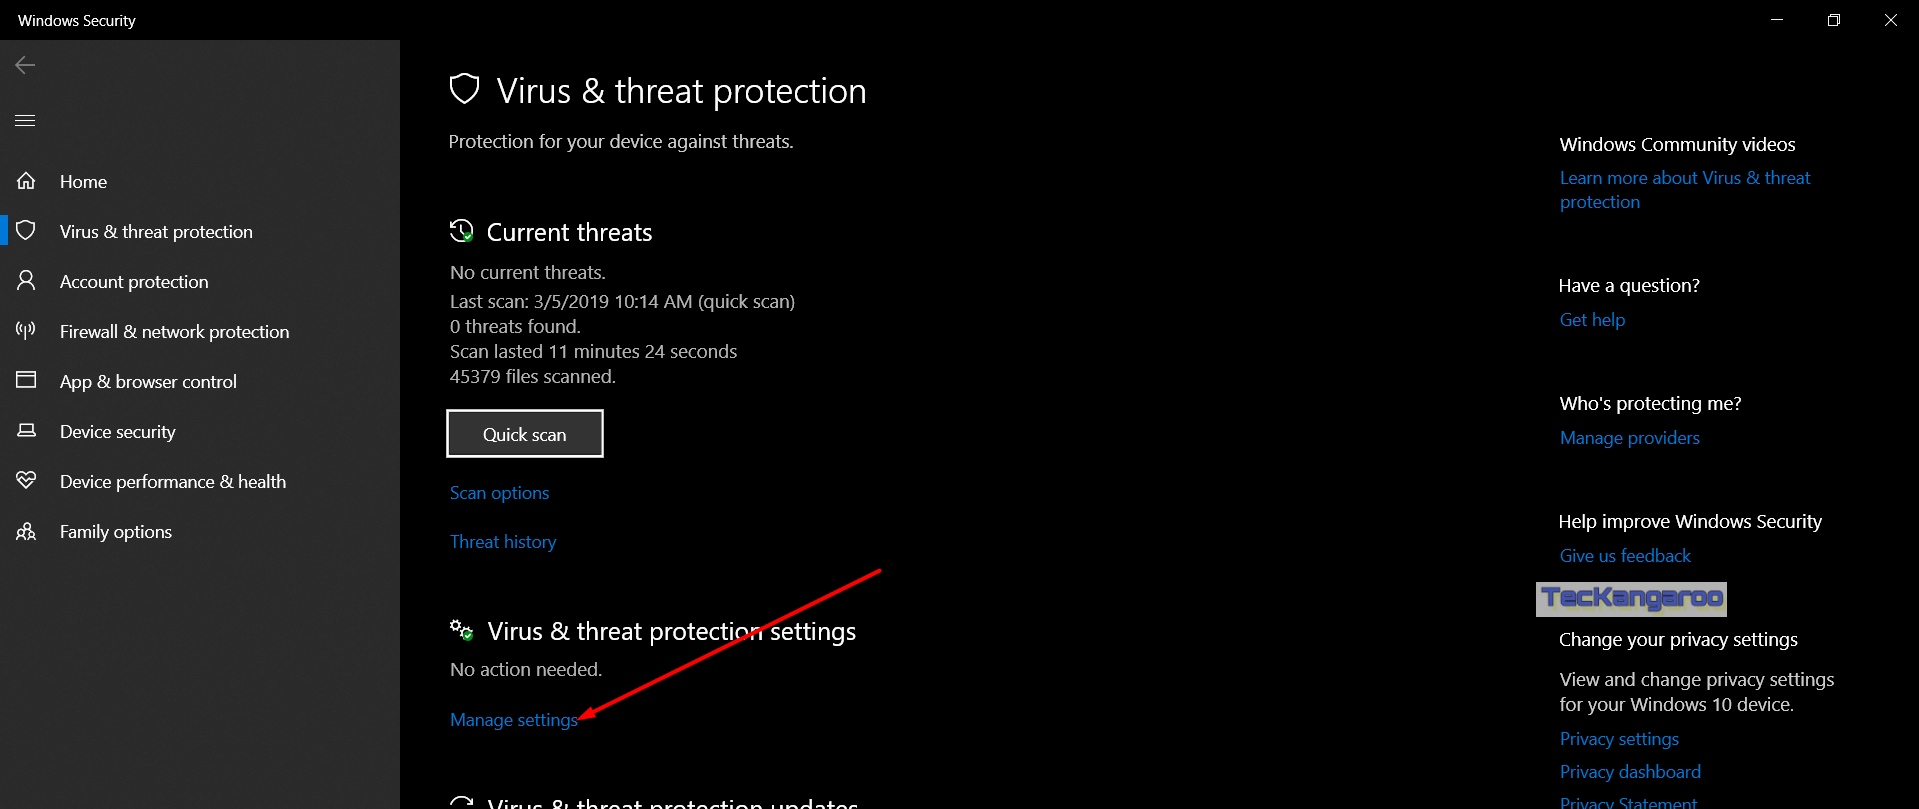Click the Device security laptop icon
1919x809 pixels.
click(26, 431)
